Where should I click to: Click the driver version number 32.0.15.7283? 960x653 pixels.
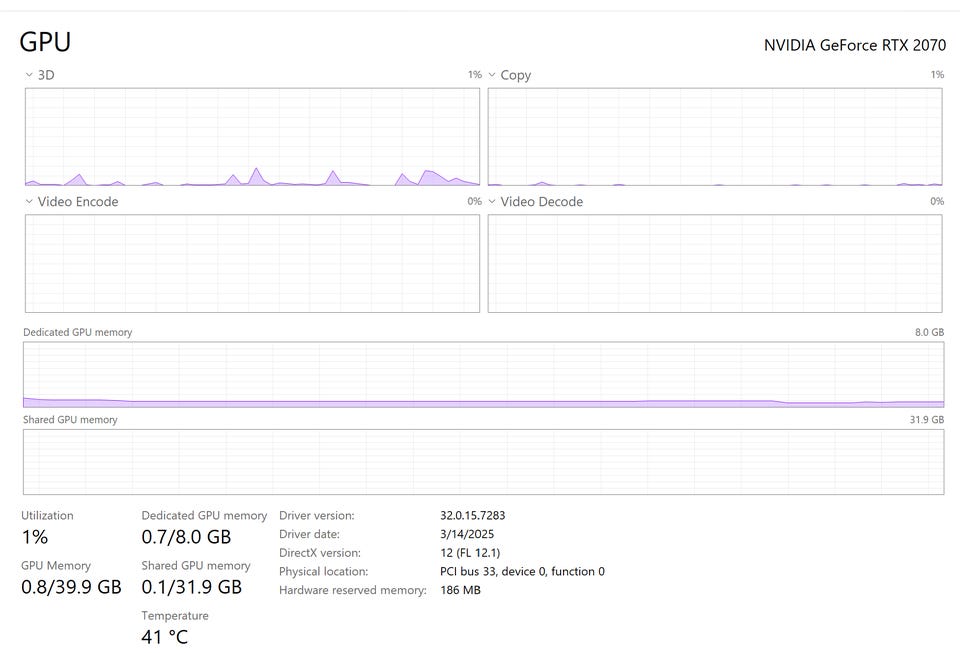click(x=472, y=516)
